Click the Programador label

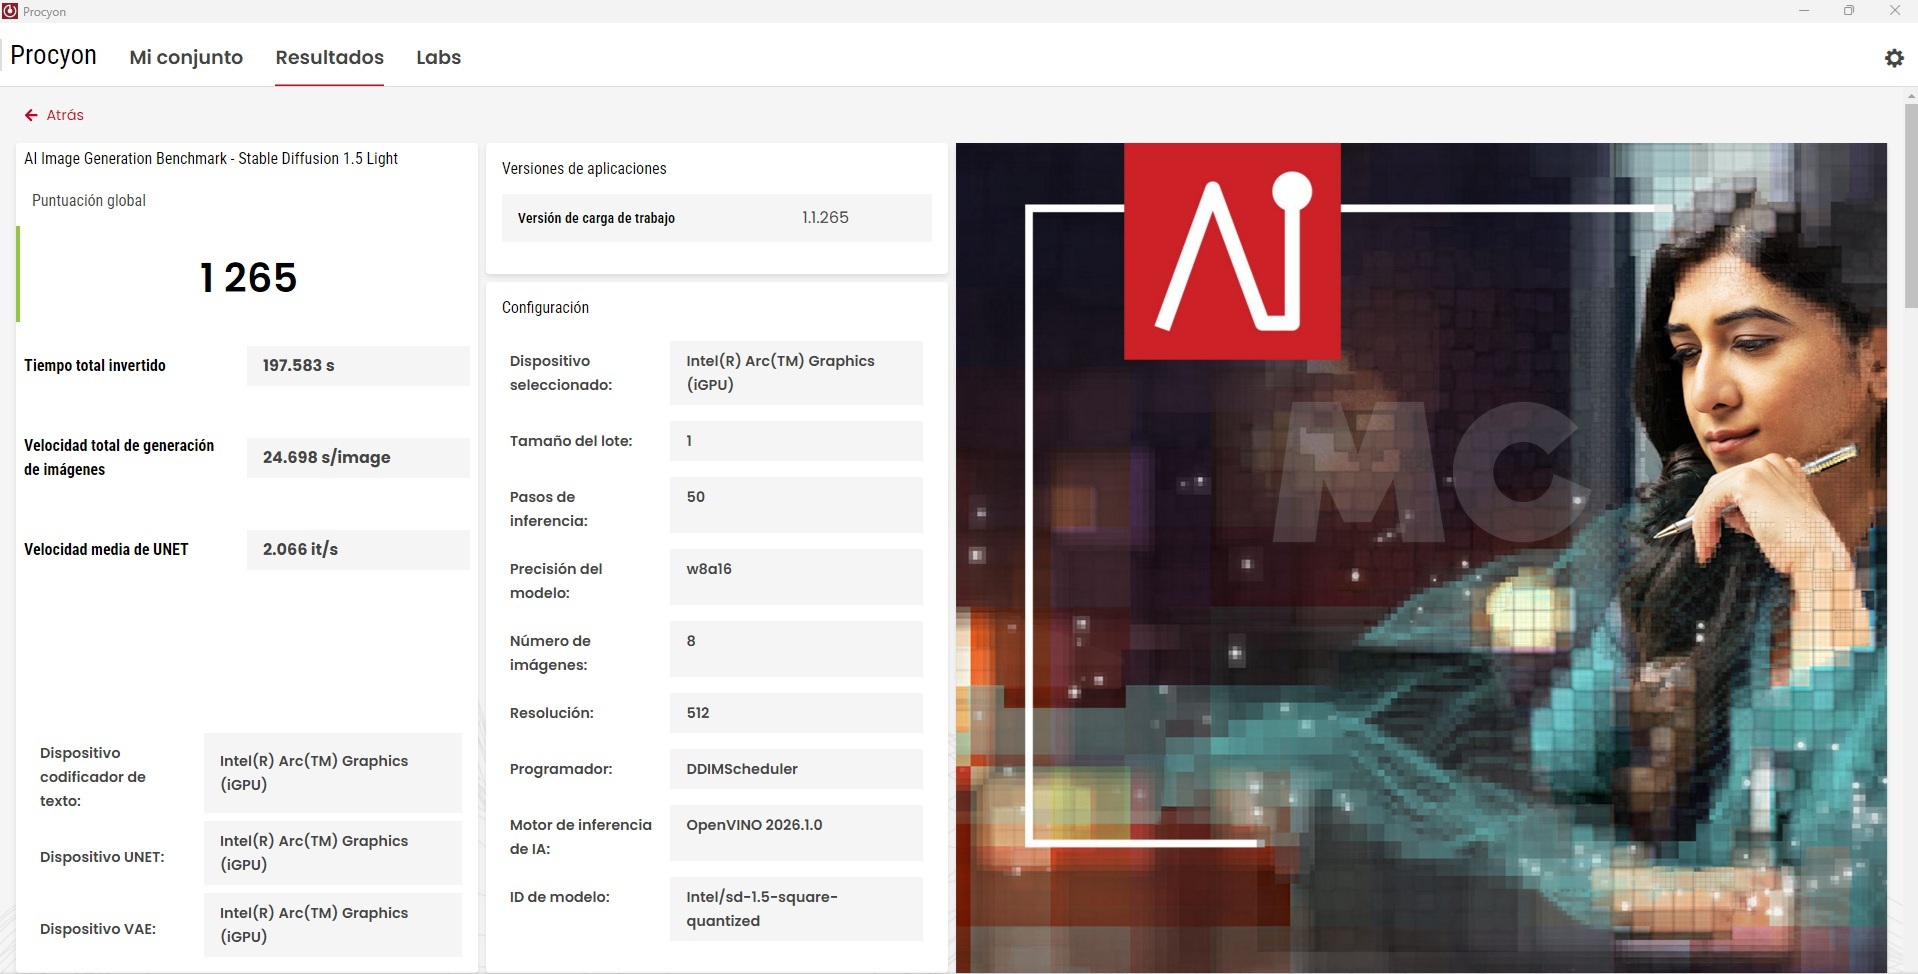[x=561, y=769]
